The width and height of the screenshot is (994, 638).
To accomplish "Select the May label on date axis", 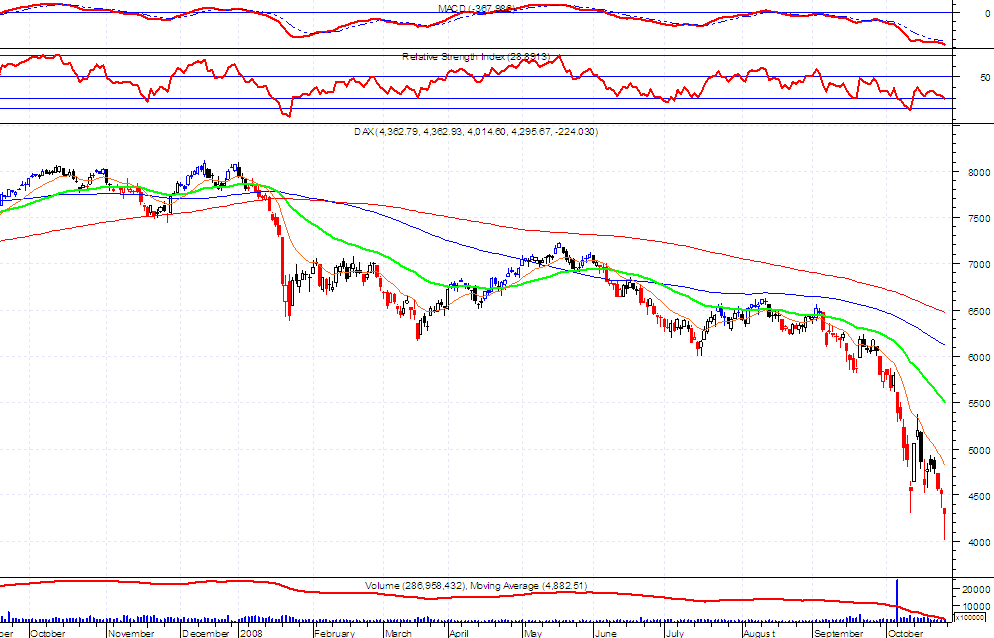I will tap(533, 633).
